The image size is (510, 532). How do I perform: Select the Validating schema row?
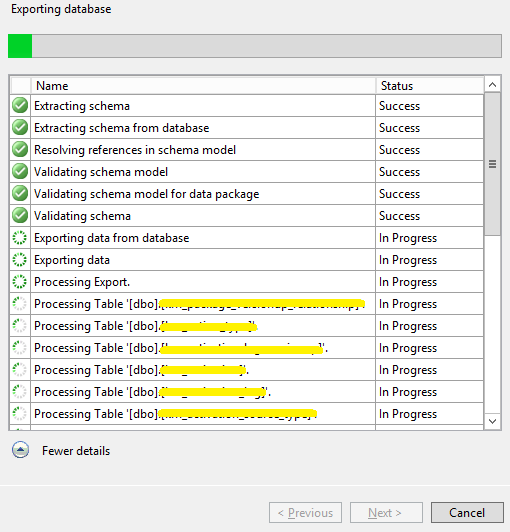pos(247,216)
